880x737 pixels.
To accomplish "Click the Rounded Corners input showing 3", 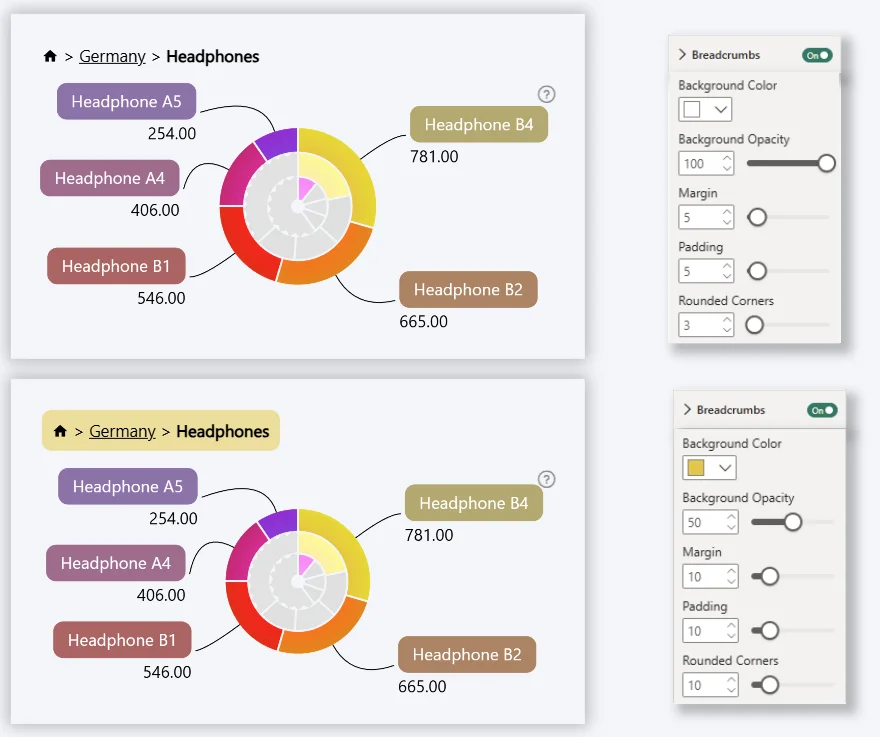I will coord(698,325).
